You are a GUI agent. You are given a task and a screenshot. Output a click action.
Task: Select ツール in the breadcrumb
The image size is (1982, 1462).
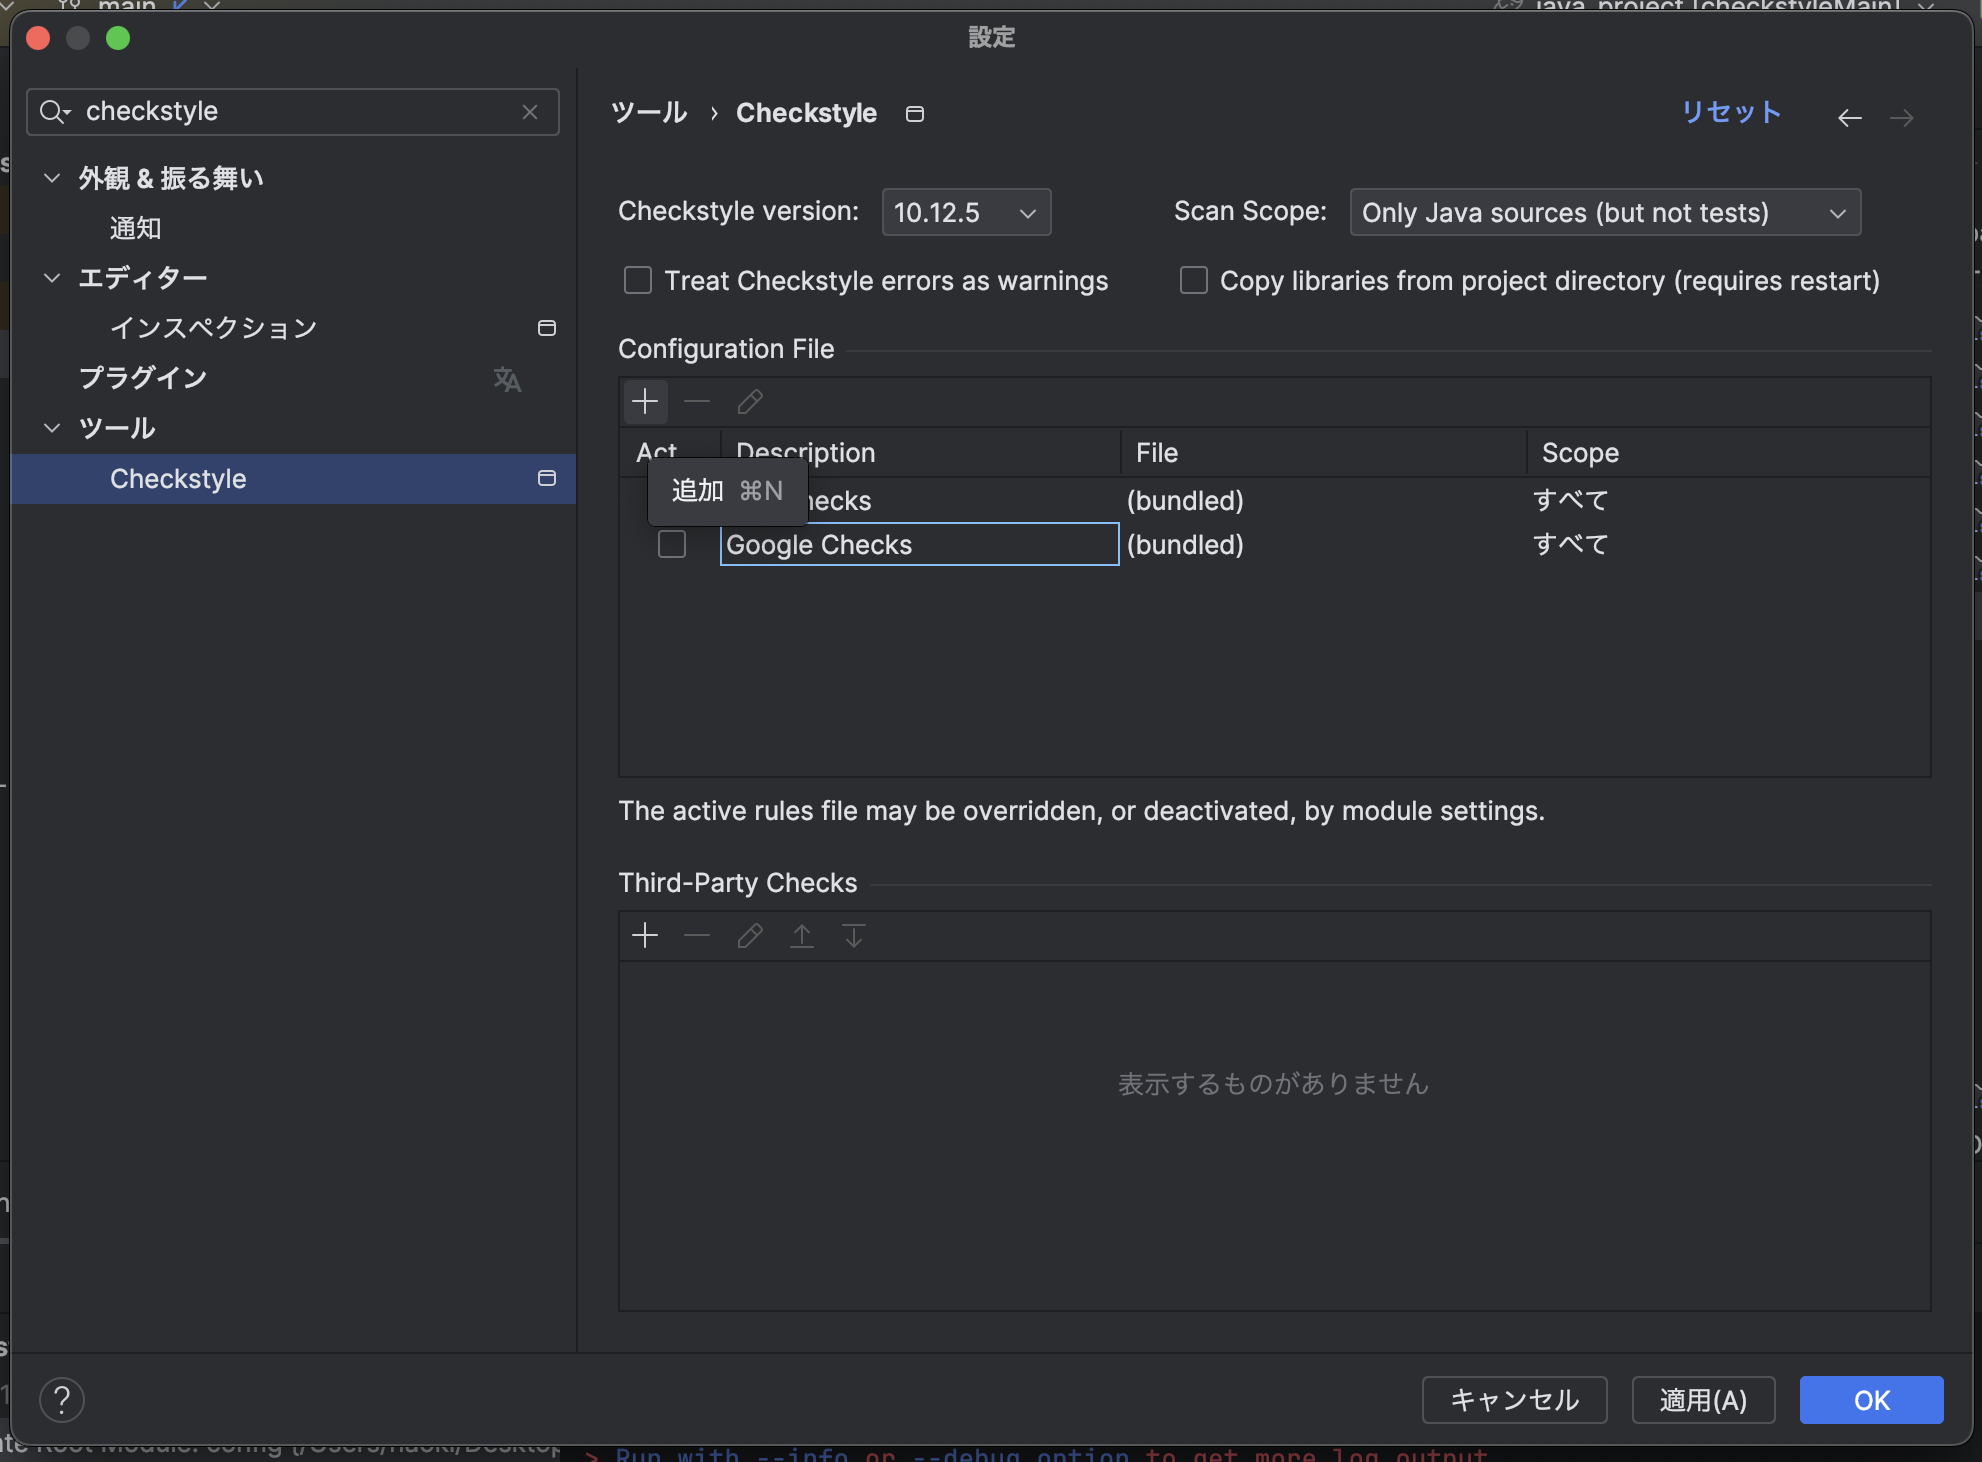pyautogui.click(x=648, y=112)
